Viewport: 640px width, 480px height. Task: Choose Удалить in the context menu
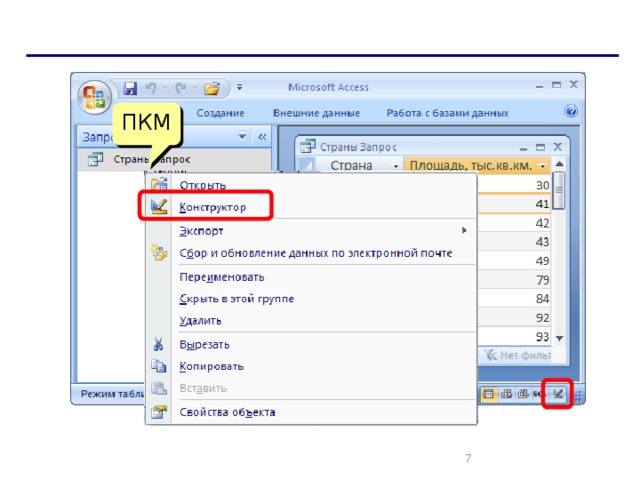pos(200,321)
